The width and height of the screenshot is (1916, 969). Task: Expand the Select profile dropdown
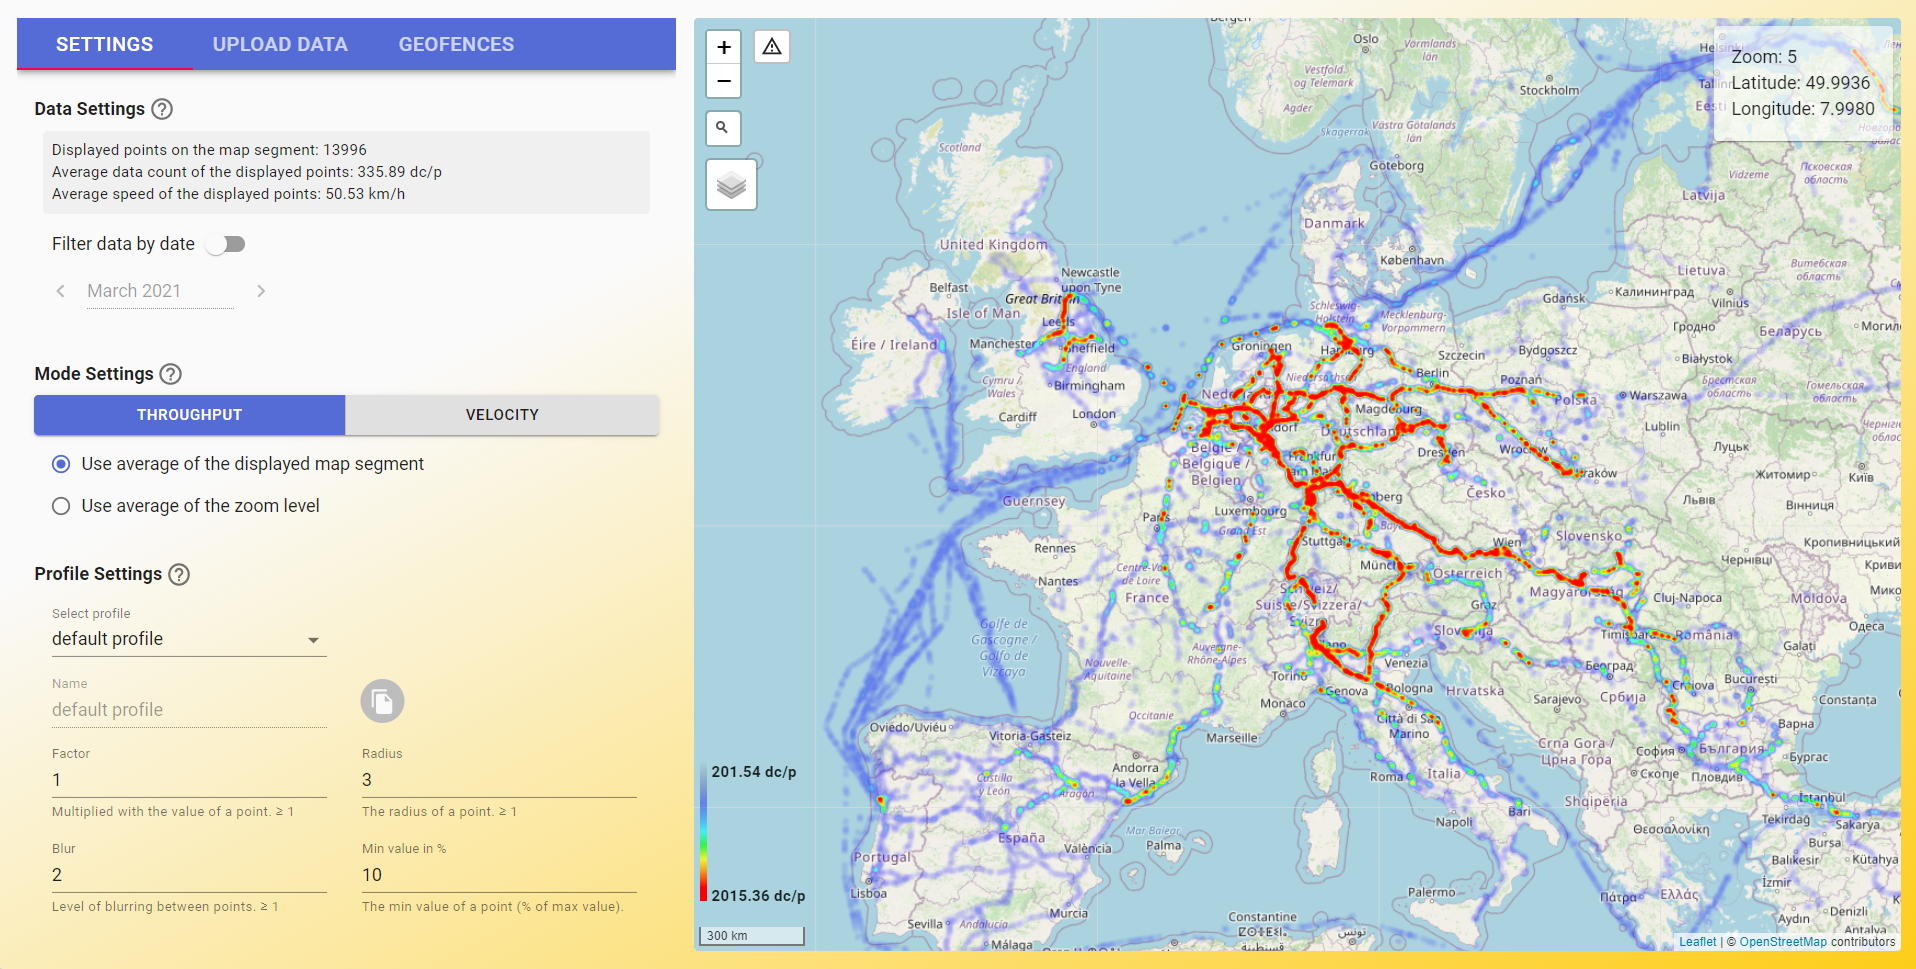click(189, 639)
